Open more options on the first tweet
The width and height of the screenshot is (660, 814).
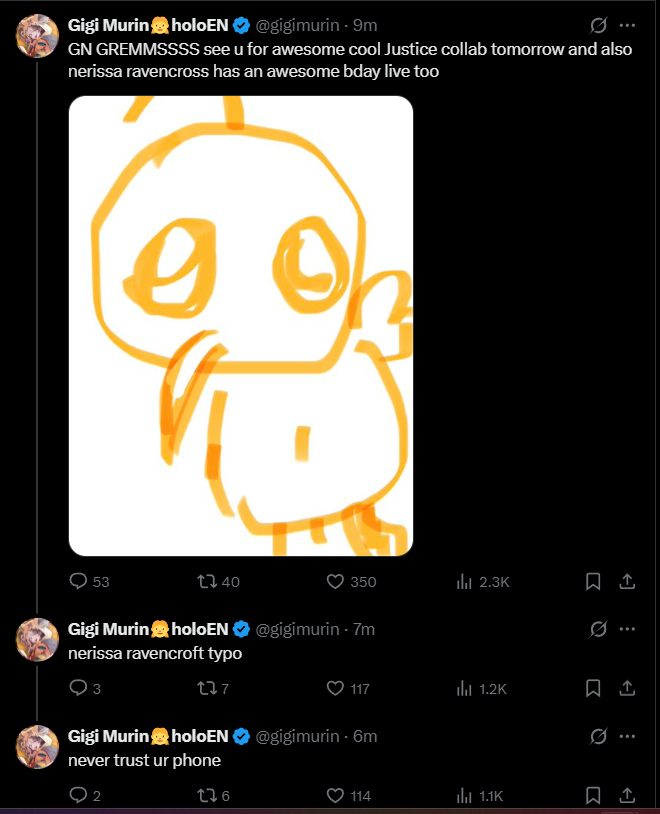coord(627,25)
